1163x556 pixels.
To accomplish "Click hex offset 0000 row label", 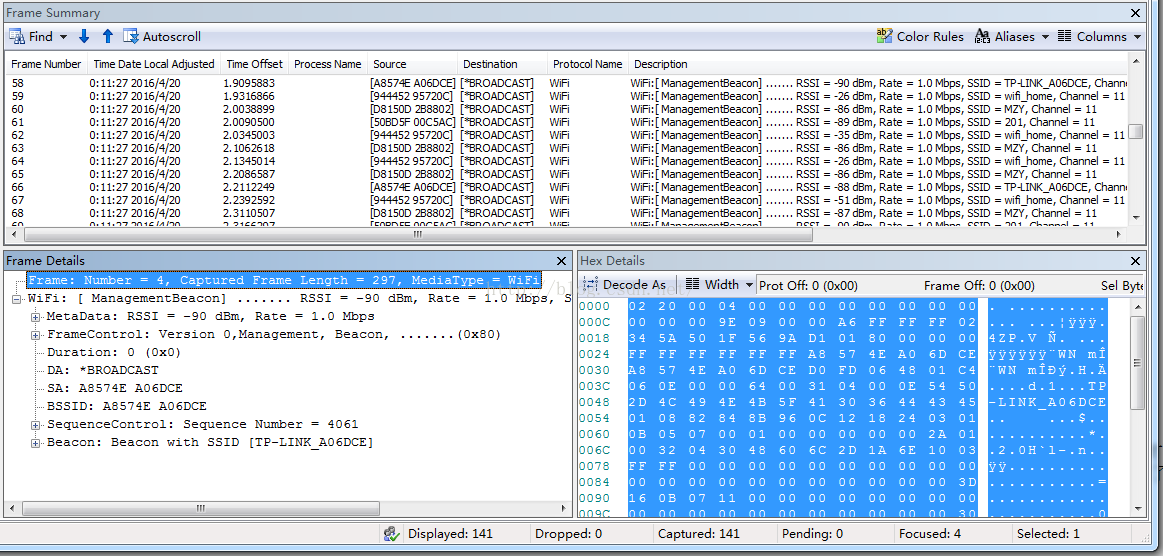I will pos(593,307).
